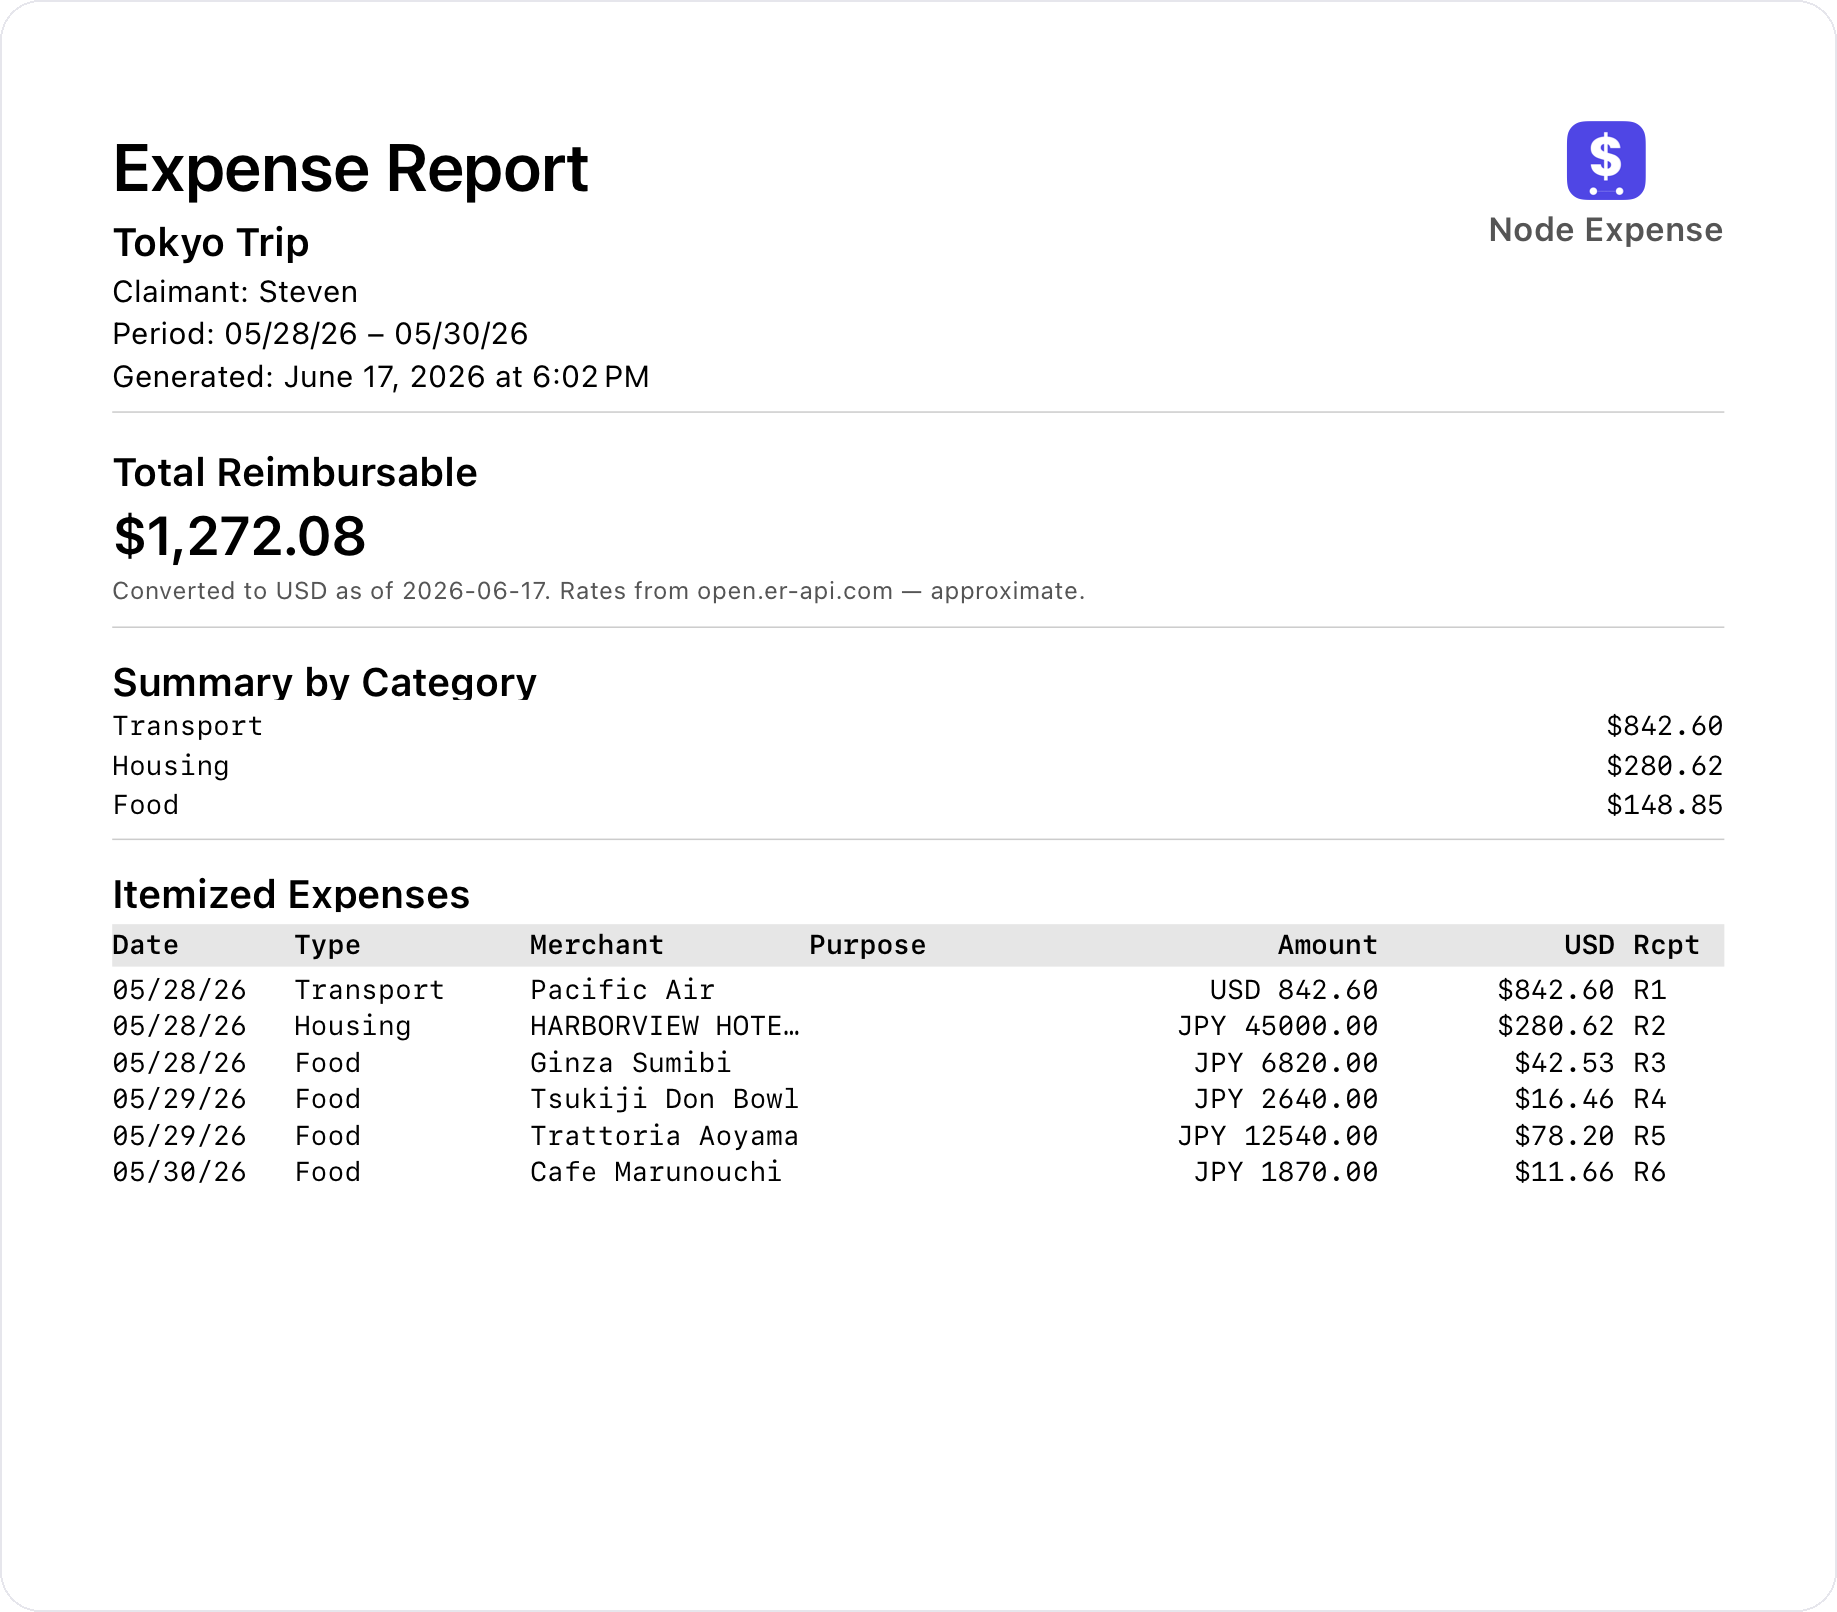Screen dimensions: 1837x1612
Task: Click the $78.20 USD cell
Action: (1564, 1136)
